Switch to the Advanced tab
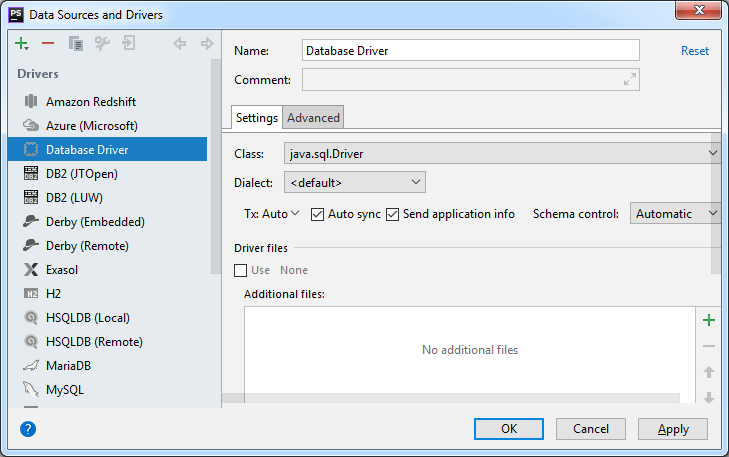729x457 pixels. [313, 118]
